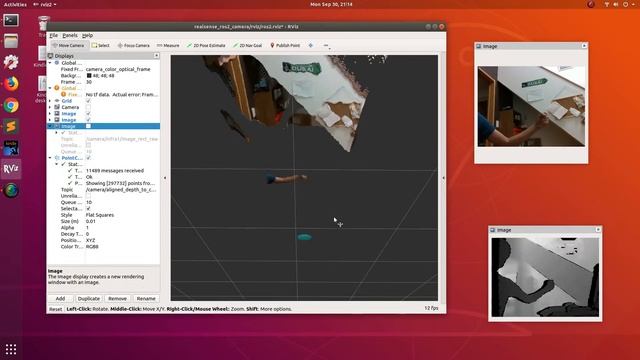The image size is (640, 360).
Task: Collapse the PointCloud2 Status node
Action: [57, 164]
